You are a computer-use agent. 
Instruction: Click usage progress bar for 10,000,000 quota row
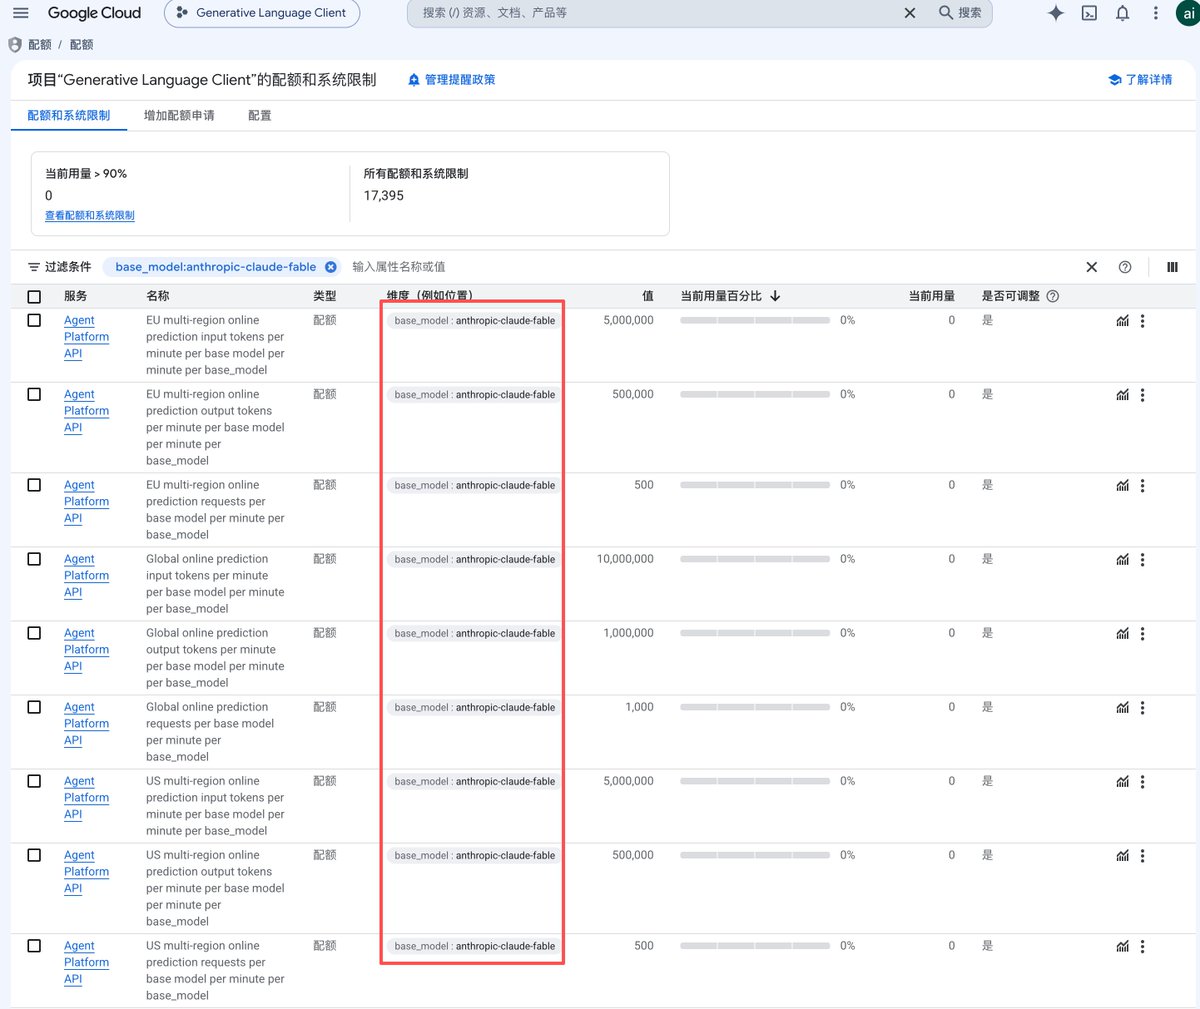pyautogui.click(x=755, y=559)
